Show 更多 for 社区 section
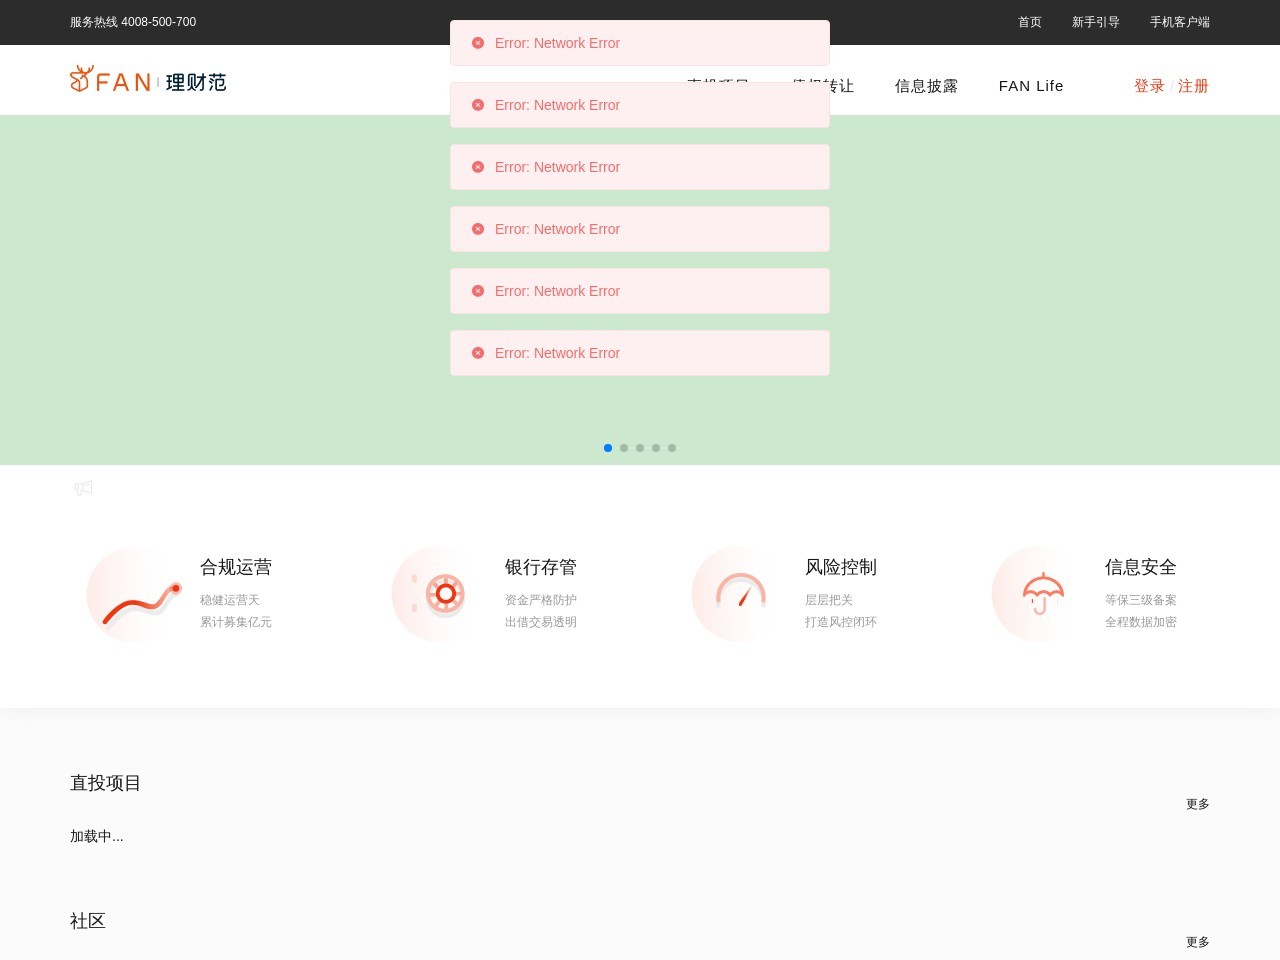The width and height of the screenshot is (1280, 960). pos(1197,942)
